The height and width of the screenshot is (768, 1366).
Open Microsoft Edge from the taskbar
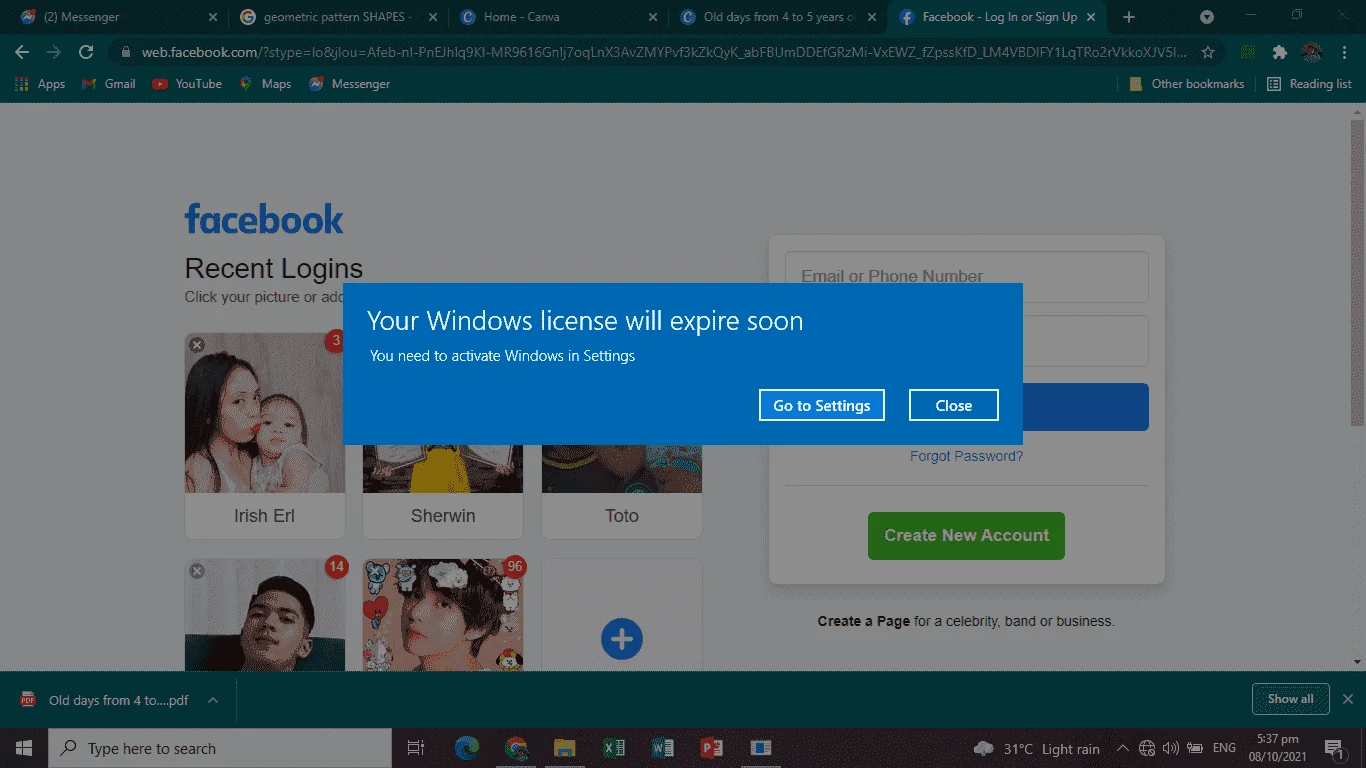pos(467,748)
